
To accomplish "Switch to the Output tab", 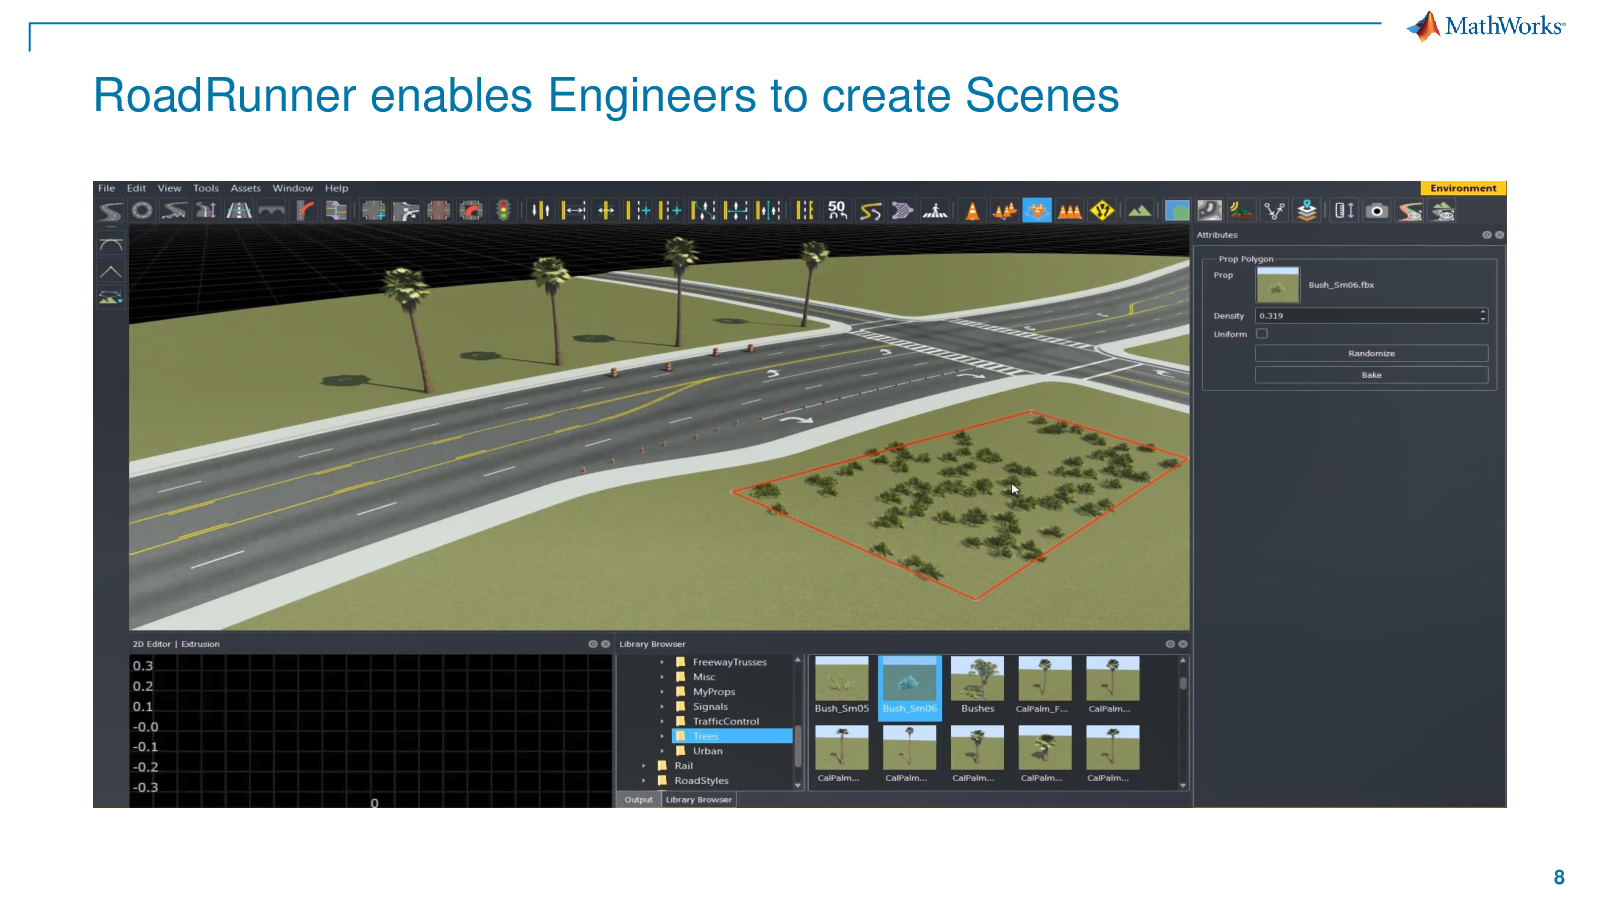I will 638,800.
